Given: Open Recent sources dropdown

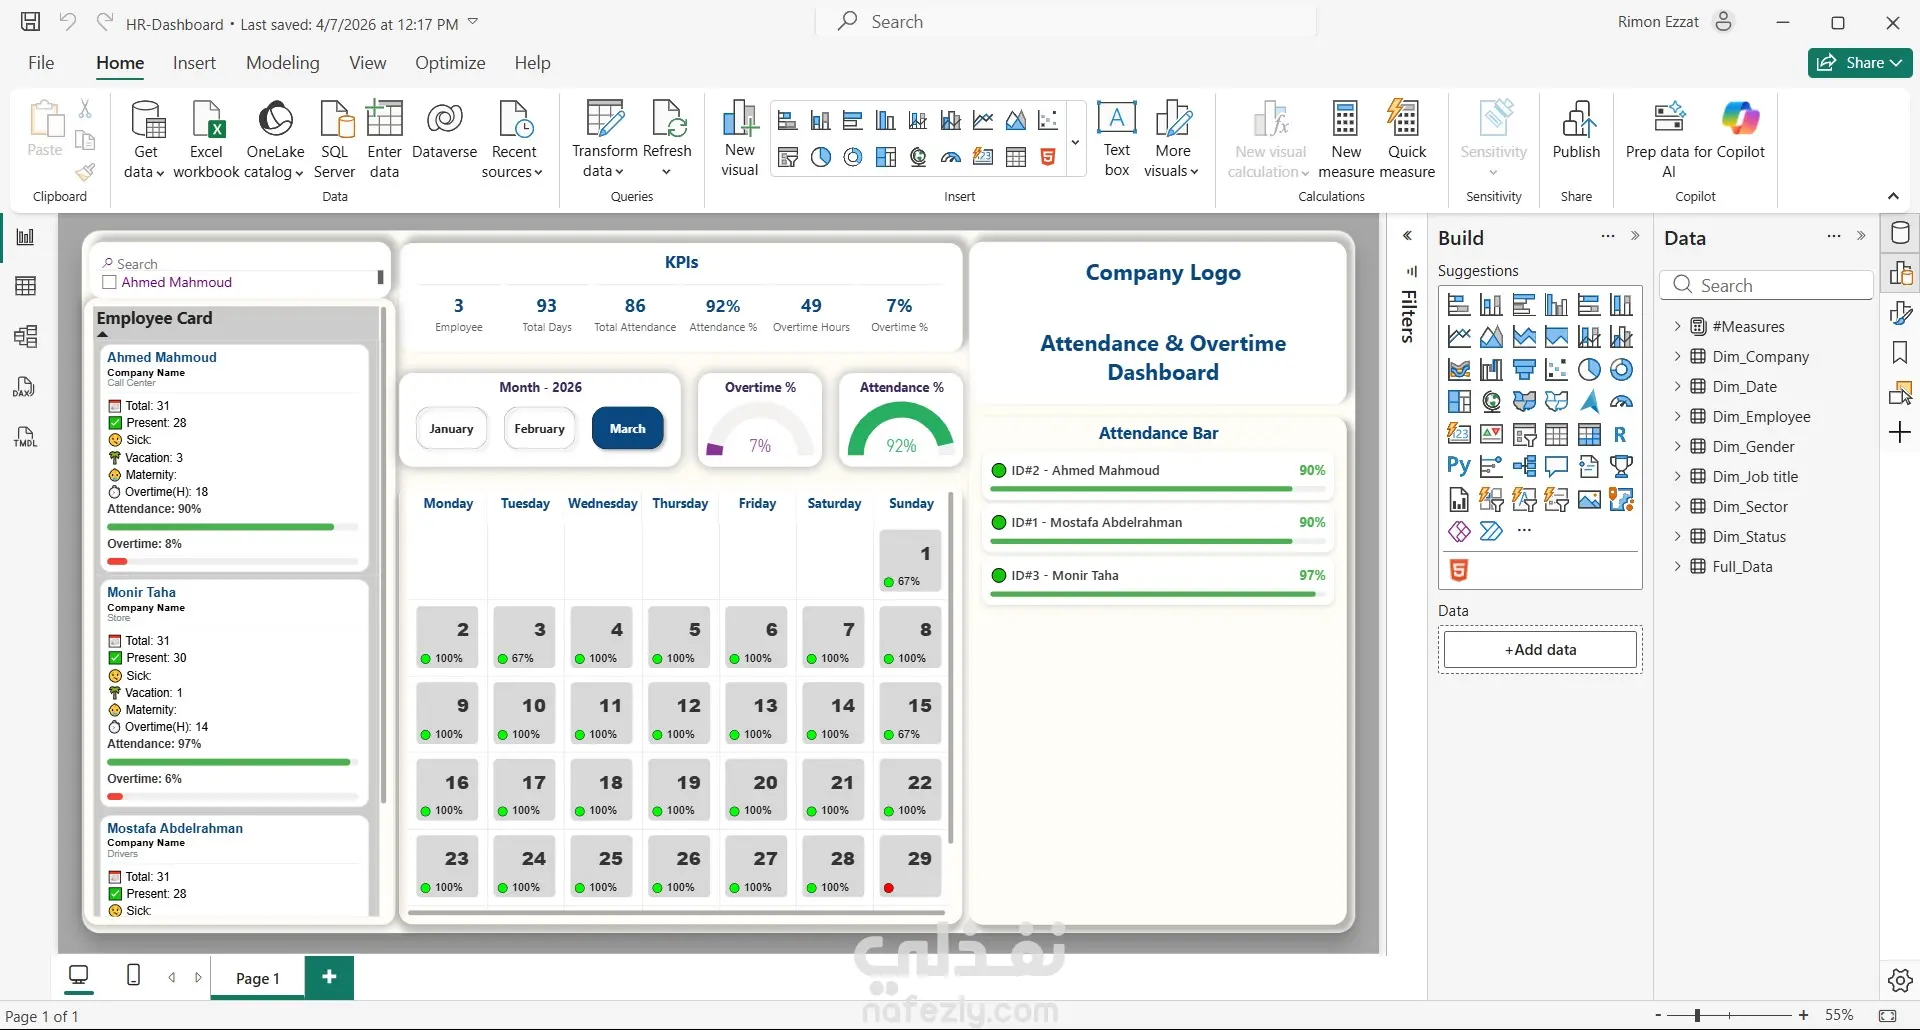Looking at the screenshot, I should [x=538, y=173].
